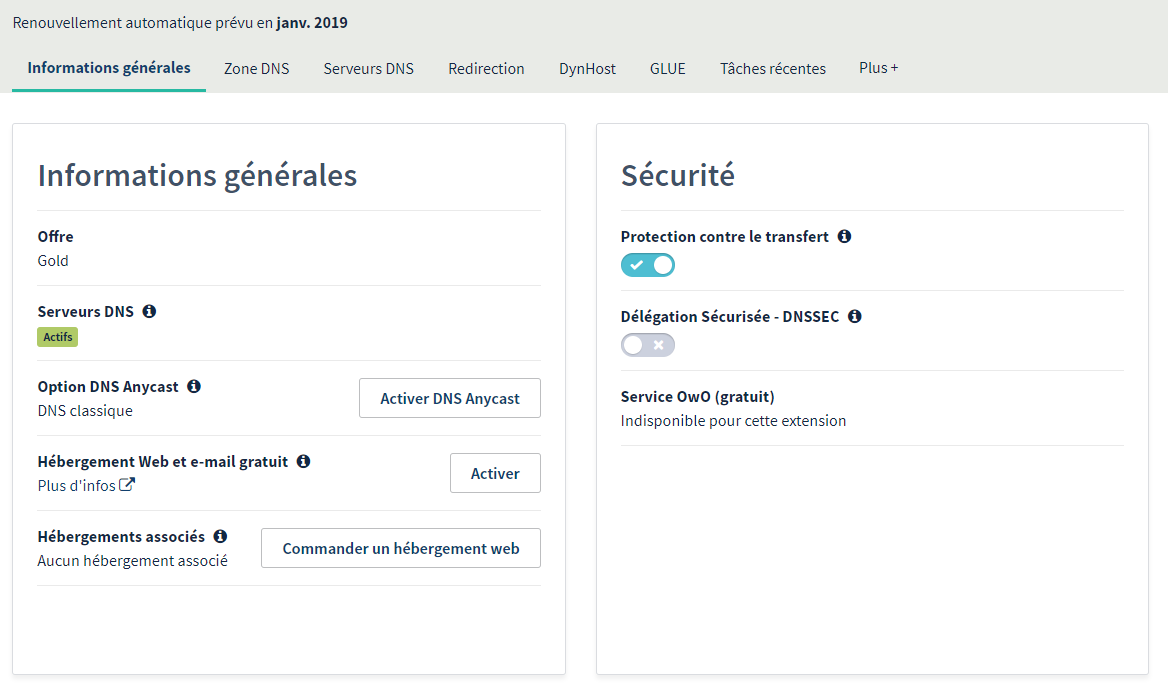1168x684 pixels.
Task: Click the green Actifs status badge
Action: click(x=57, y=337)
